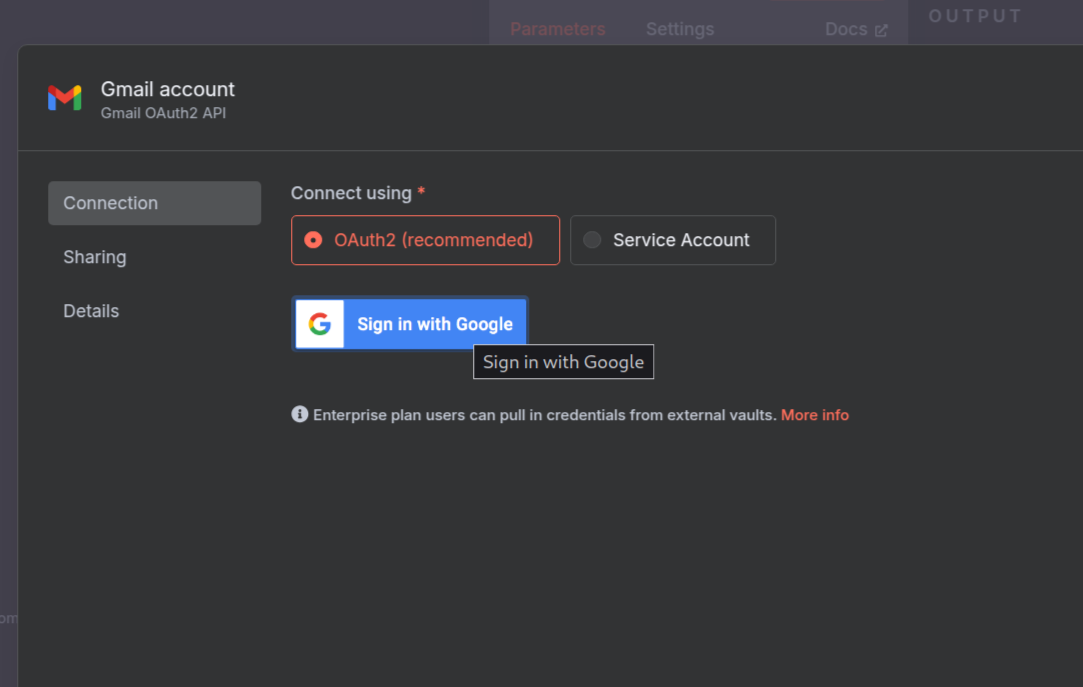Click the Google G logo
The image size is (1083, 687).
[320, 324]
